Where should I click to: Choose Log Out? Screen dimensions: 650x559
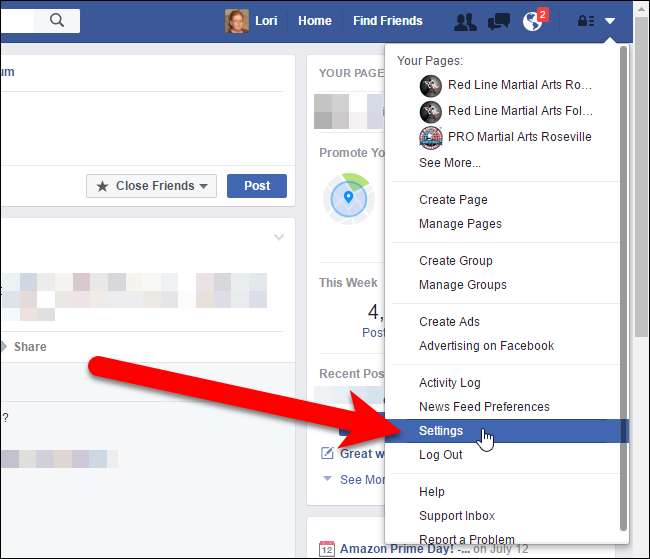[440, 455]
